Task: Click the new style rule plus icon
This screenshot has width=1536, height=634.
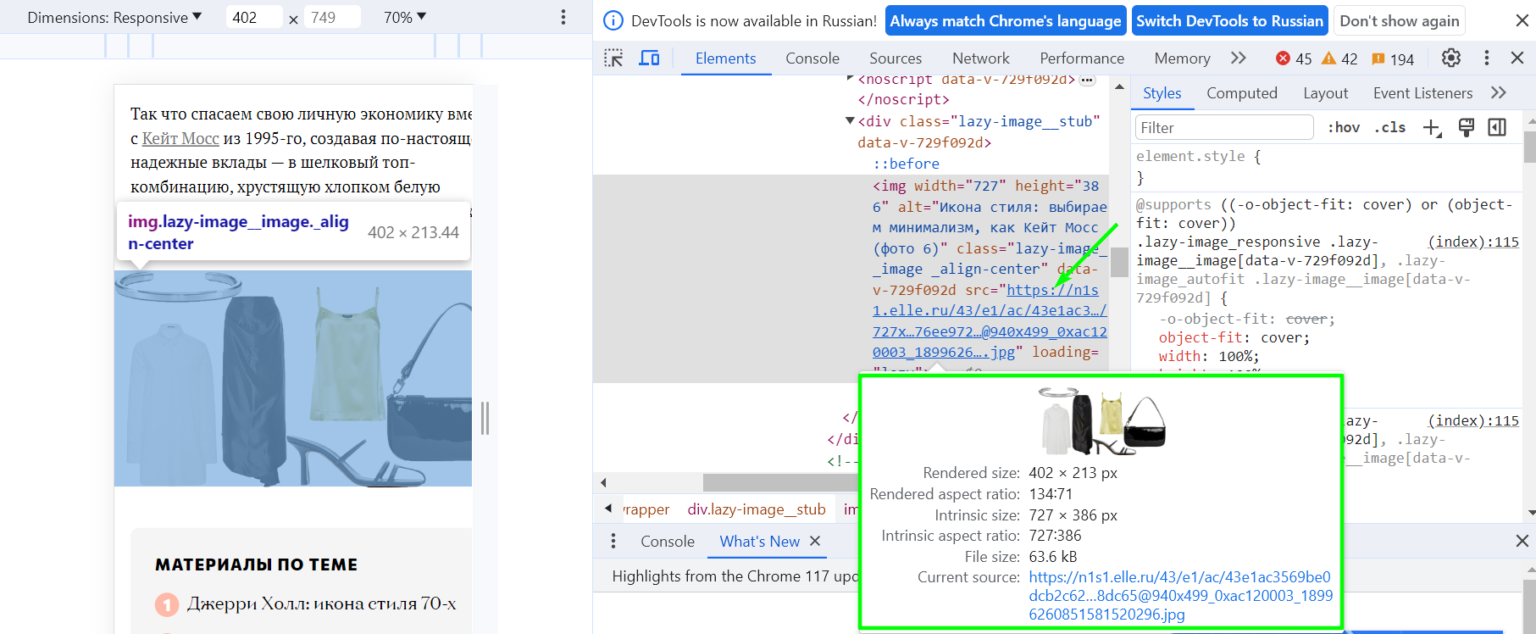Action: pyautogui.click(x=1432, y=127)
